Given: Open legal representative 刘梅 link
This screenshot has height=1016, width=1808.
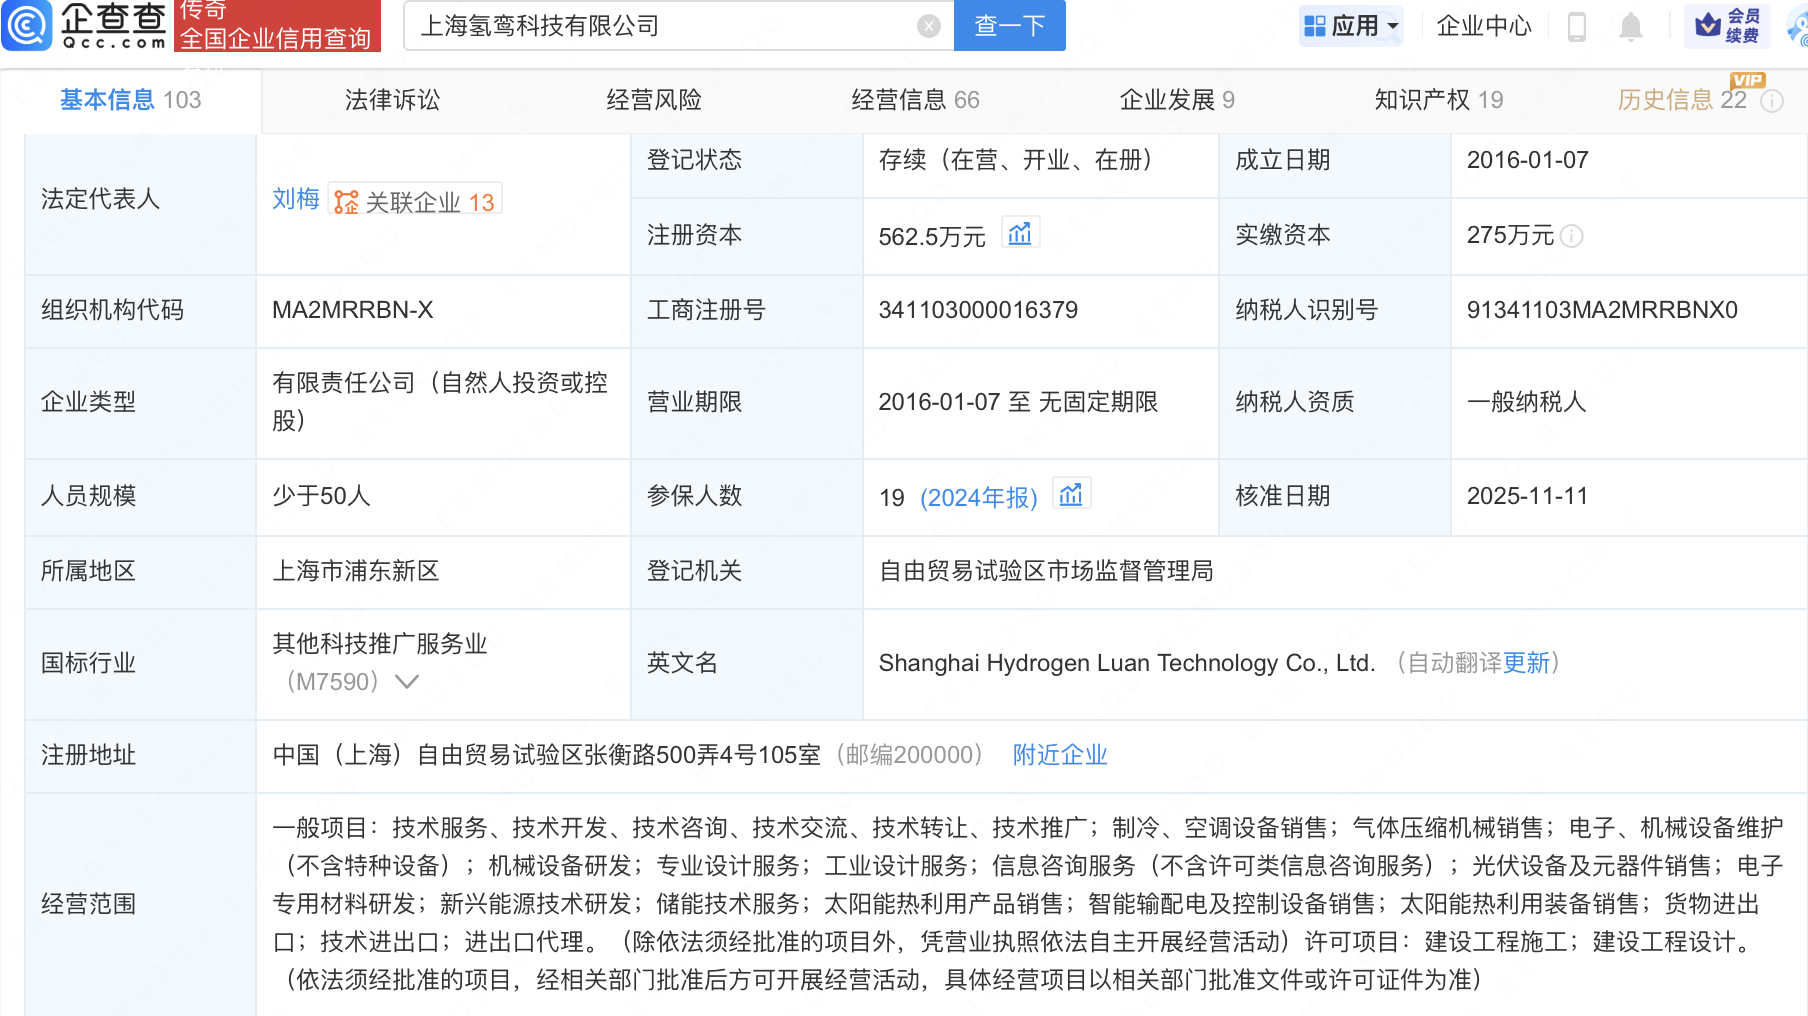Looking at the screenshot, I should (x=295, y=199).
